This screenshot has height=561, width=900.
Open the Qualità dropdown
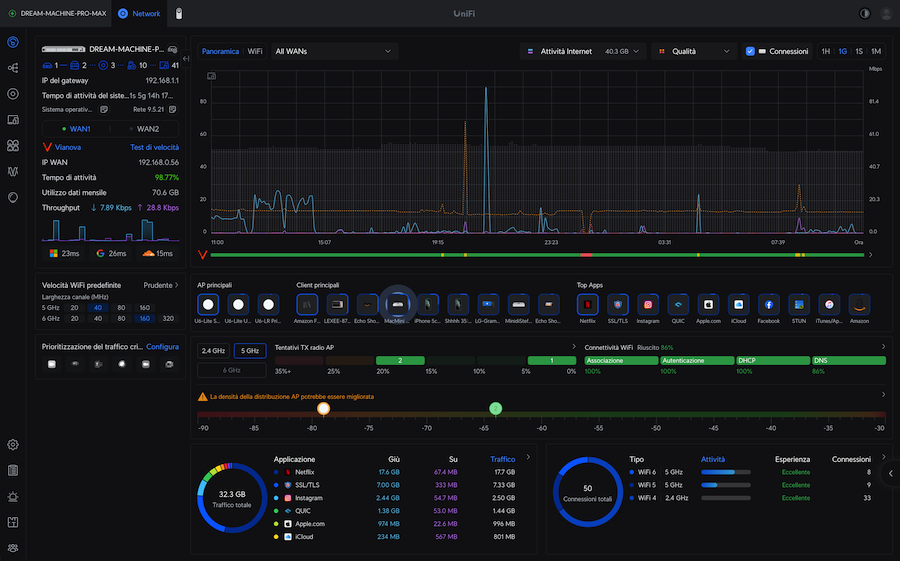point(693,51)
